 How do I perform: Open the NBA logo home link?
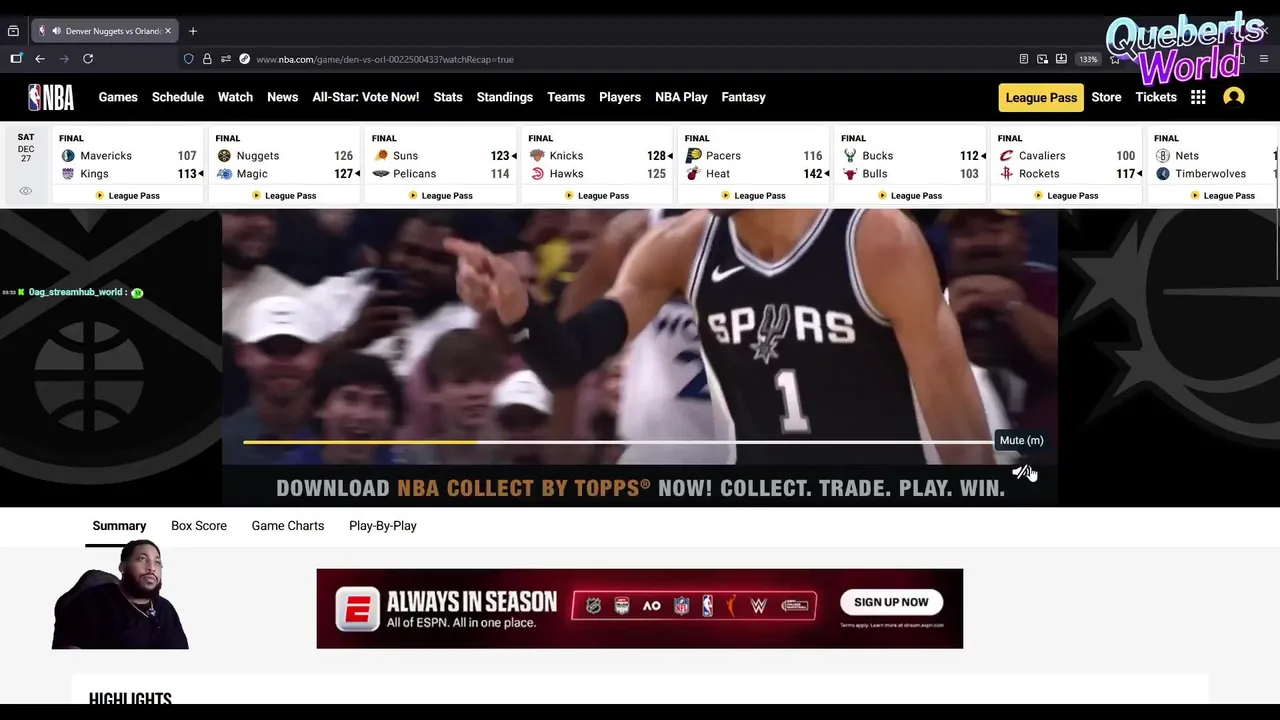point(51,97)
